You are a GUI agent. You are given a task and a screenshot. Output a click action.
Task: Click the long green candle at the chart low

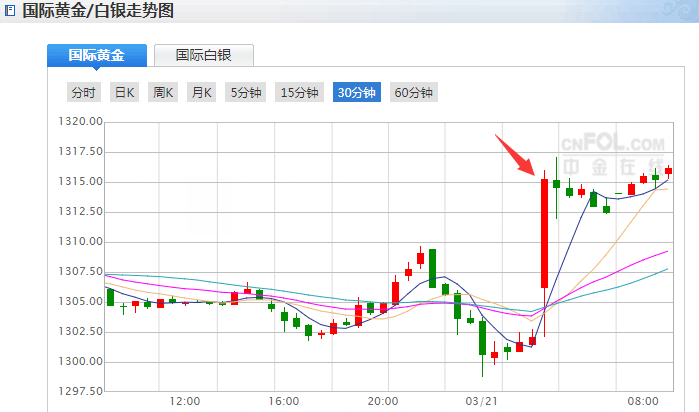coord(482,338)
